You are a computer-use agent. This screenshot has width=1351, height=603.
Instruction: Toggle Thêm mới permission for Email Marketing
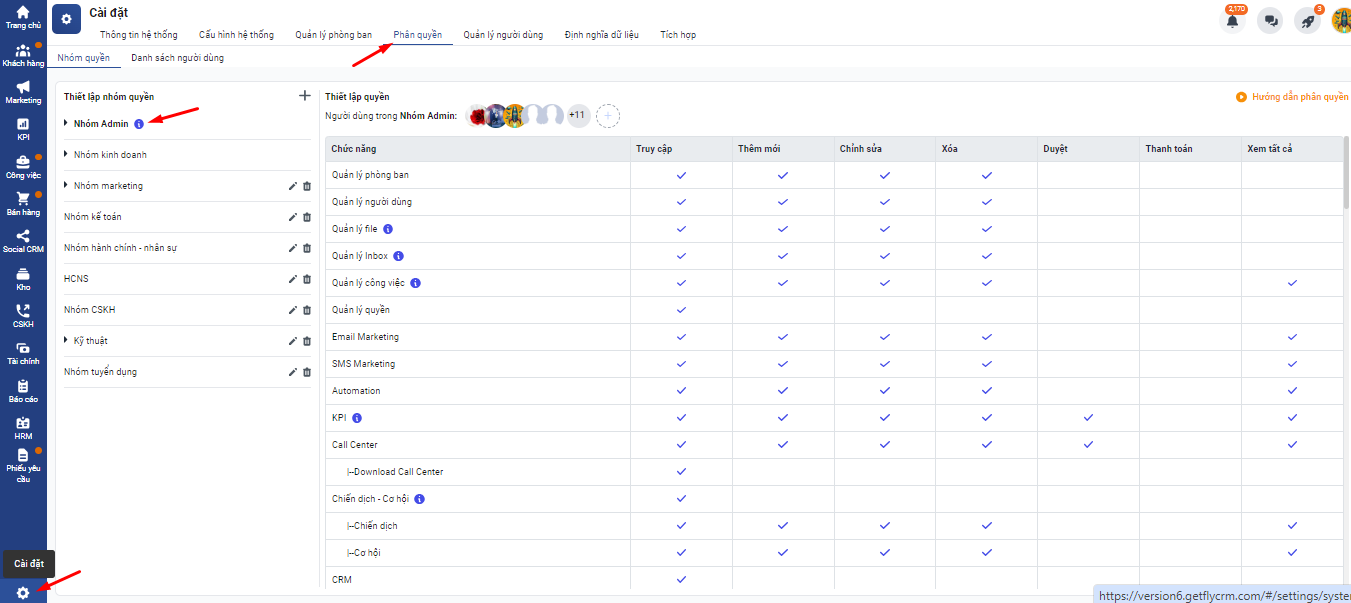point(783,337)
